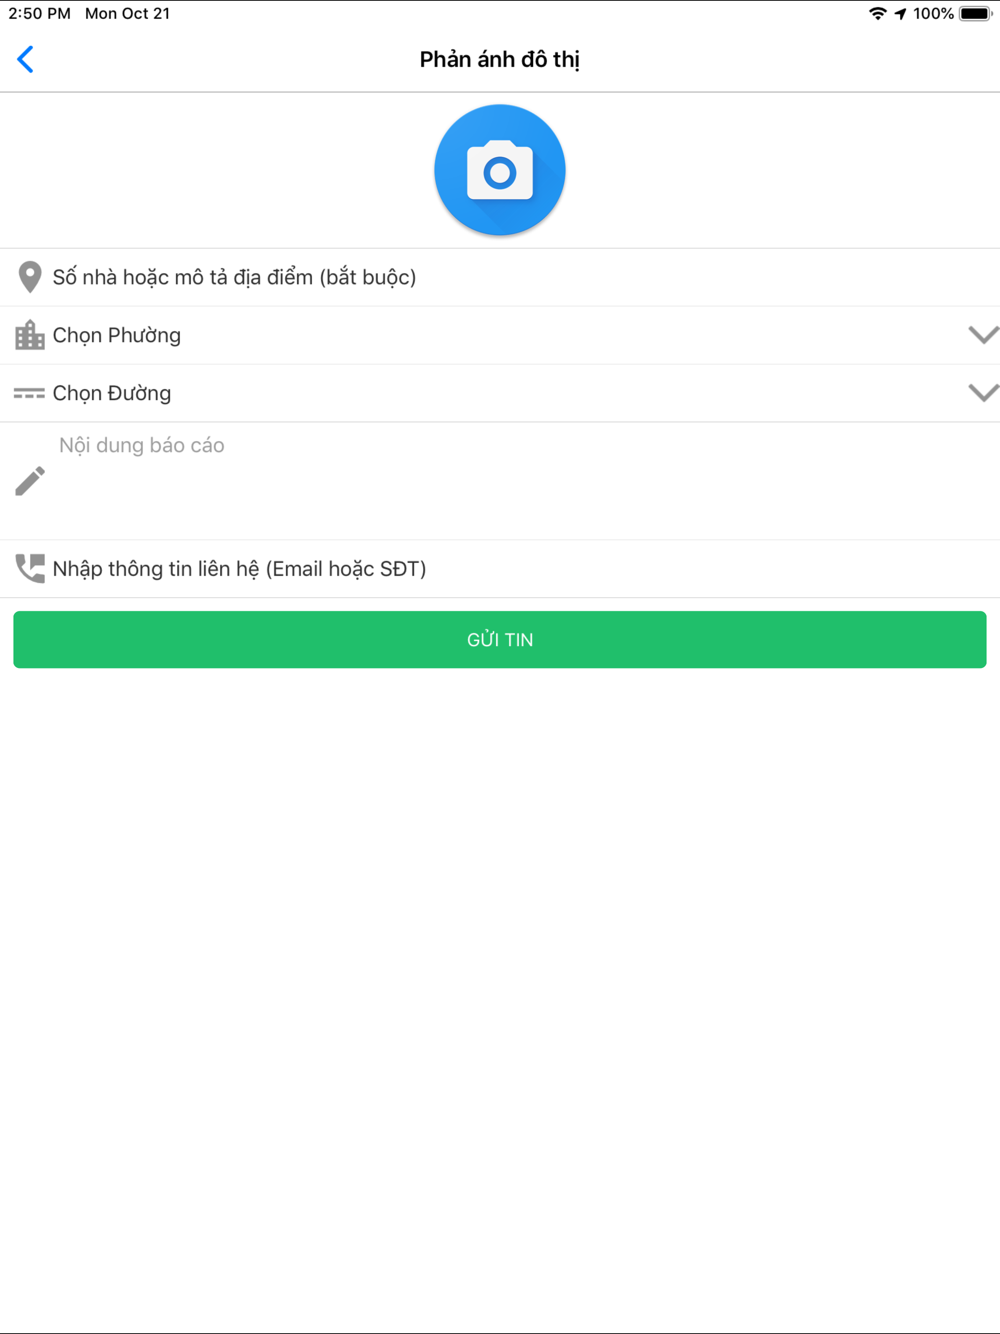The height and width of the screenshot is (1334, 1000).
Task: Tap the road icon beside Chọn Đường
Action: (29, 393)
